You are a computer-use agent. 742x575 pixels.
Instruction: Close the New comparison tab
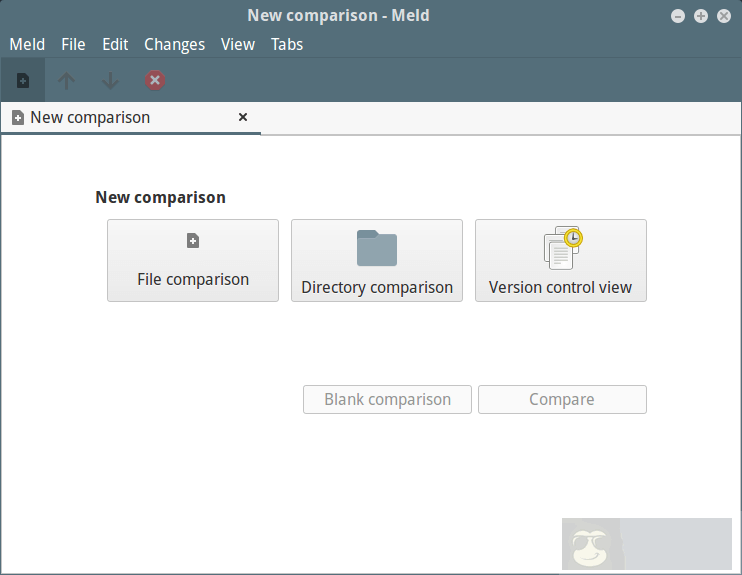coord(242,117)
